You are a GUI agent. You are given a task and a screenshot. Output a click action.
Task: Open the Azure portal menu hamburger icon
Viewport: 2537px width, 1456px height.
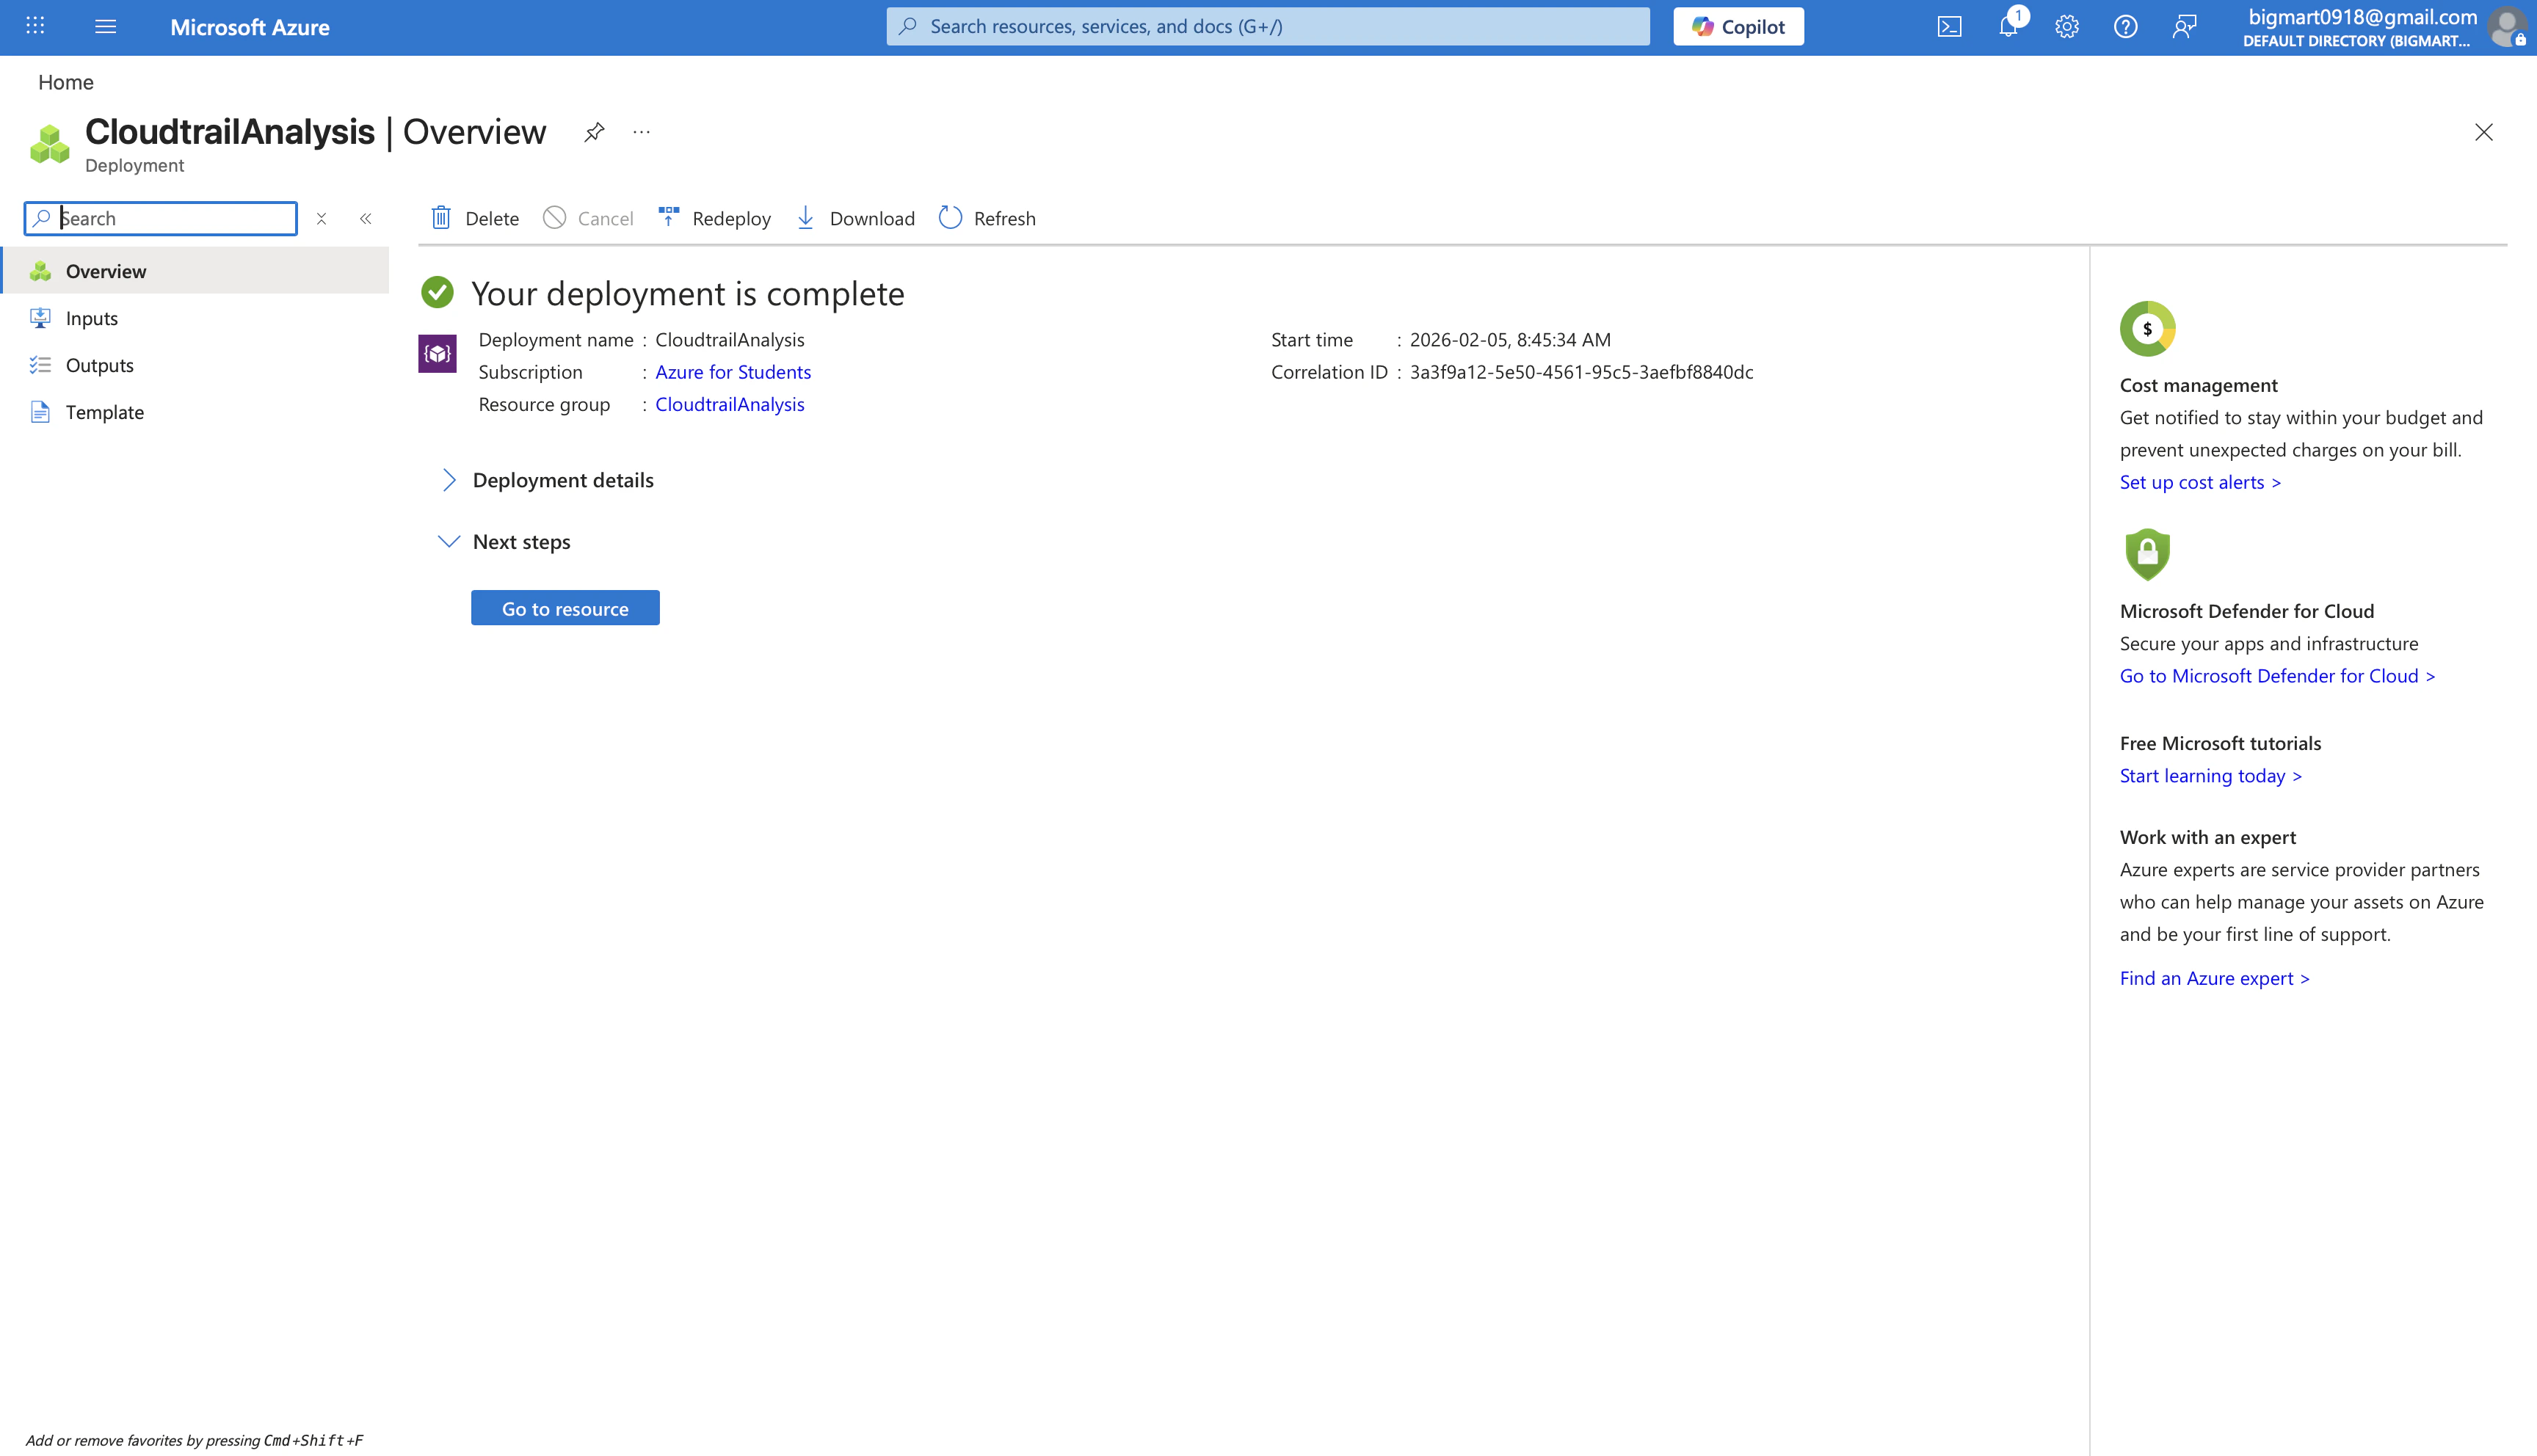pyautogui.click(x=105, y=27)
